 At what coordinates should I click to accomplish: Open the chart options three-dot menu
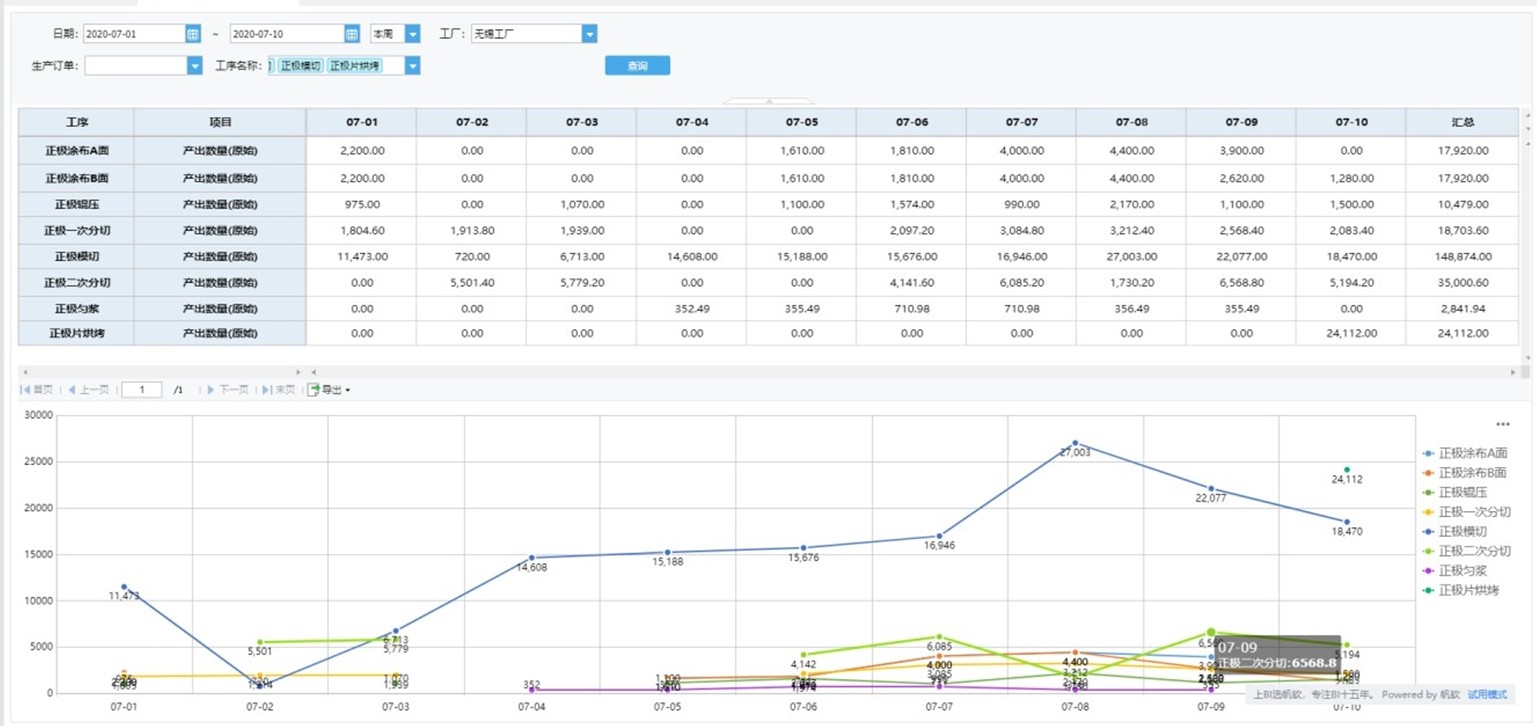click(x=1503, y=424)
